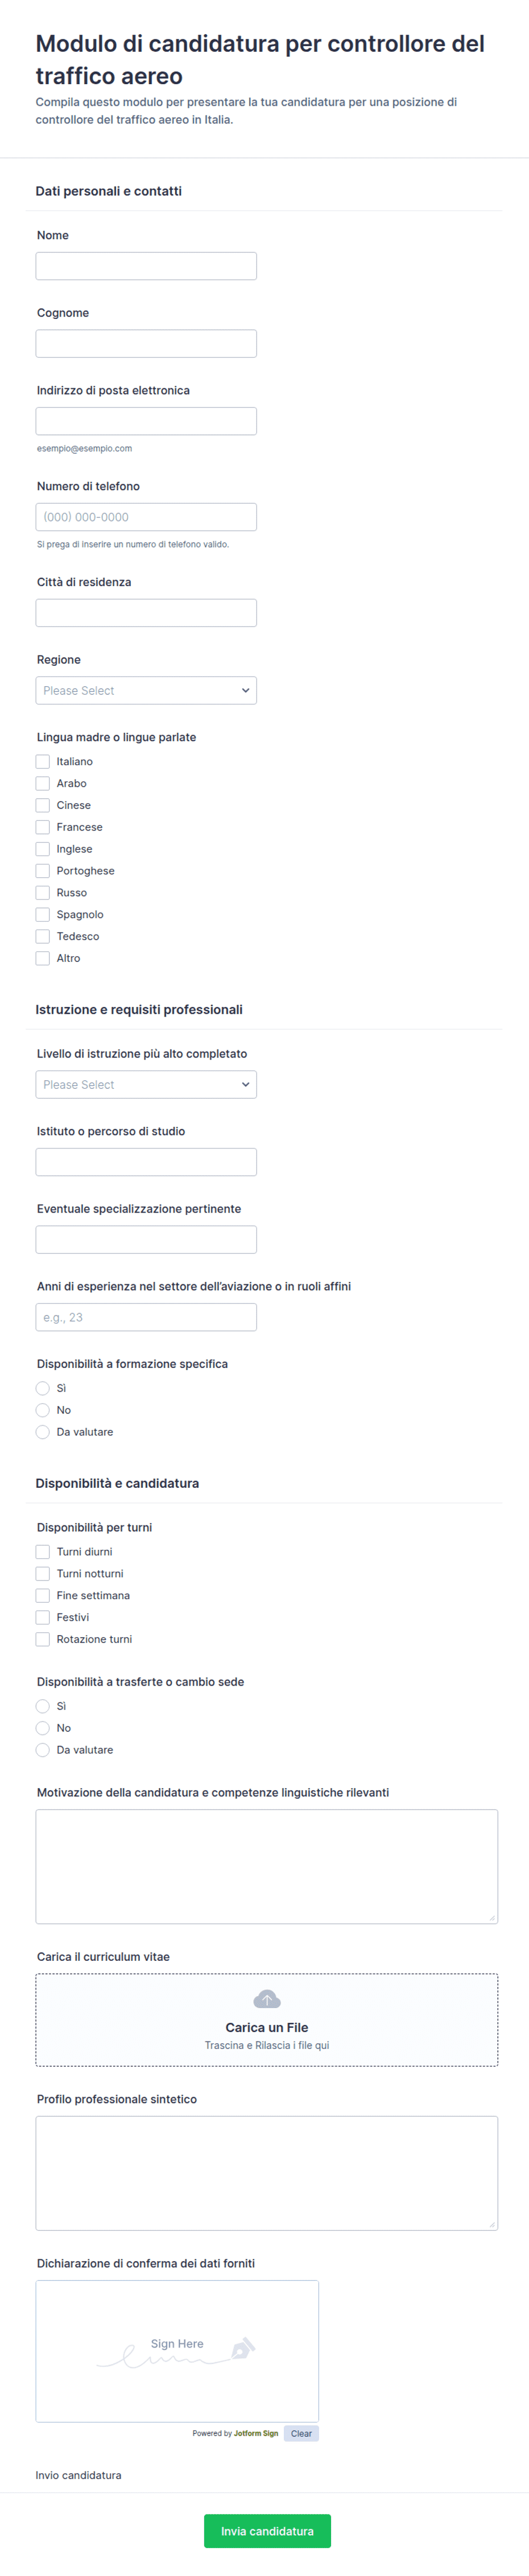Check the Rotazione turni checkbox
Viewport: 529px width, 2576px height.
click(x=43, y=1638)
